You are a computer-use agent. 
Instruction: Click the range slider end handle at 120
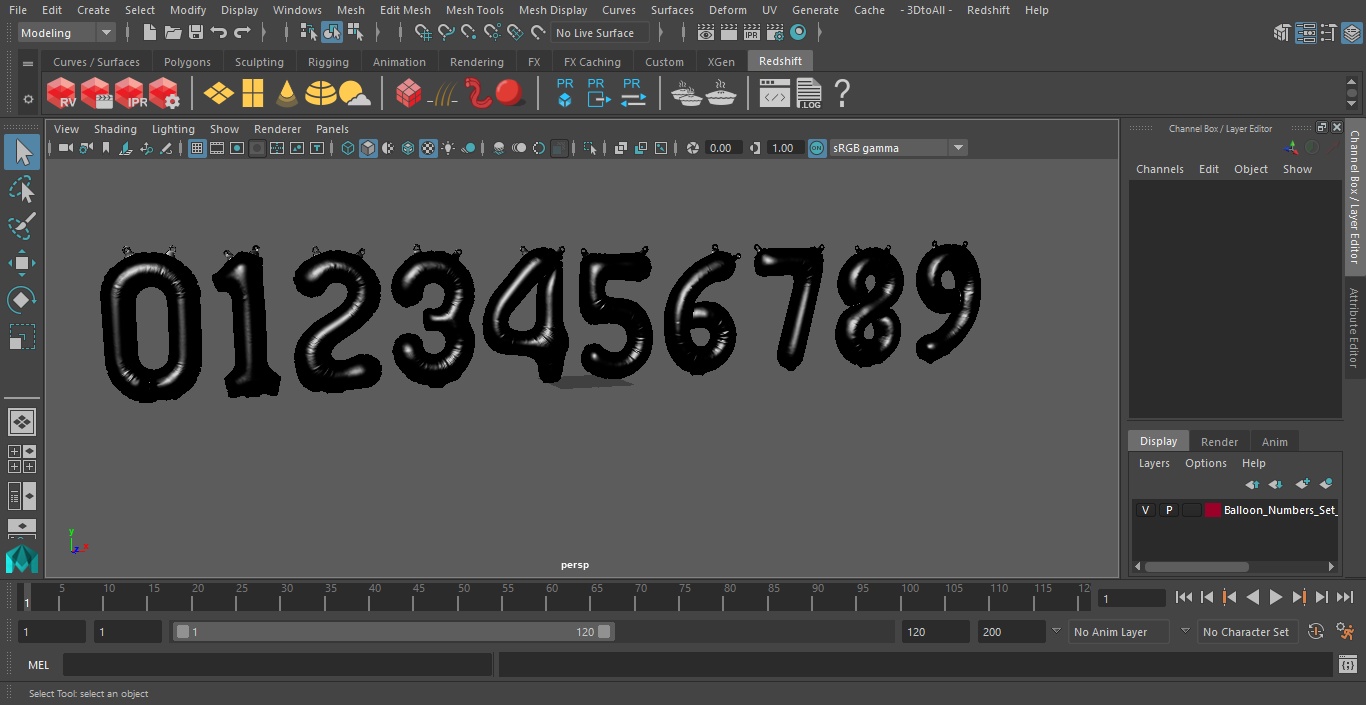604,632
